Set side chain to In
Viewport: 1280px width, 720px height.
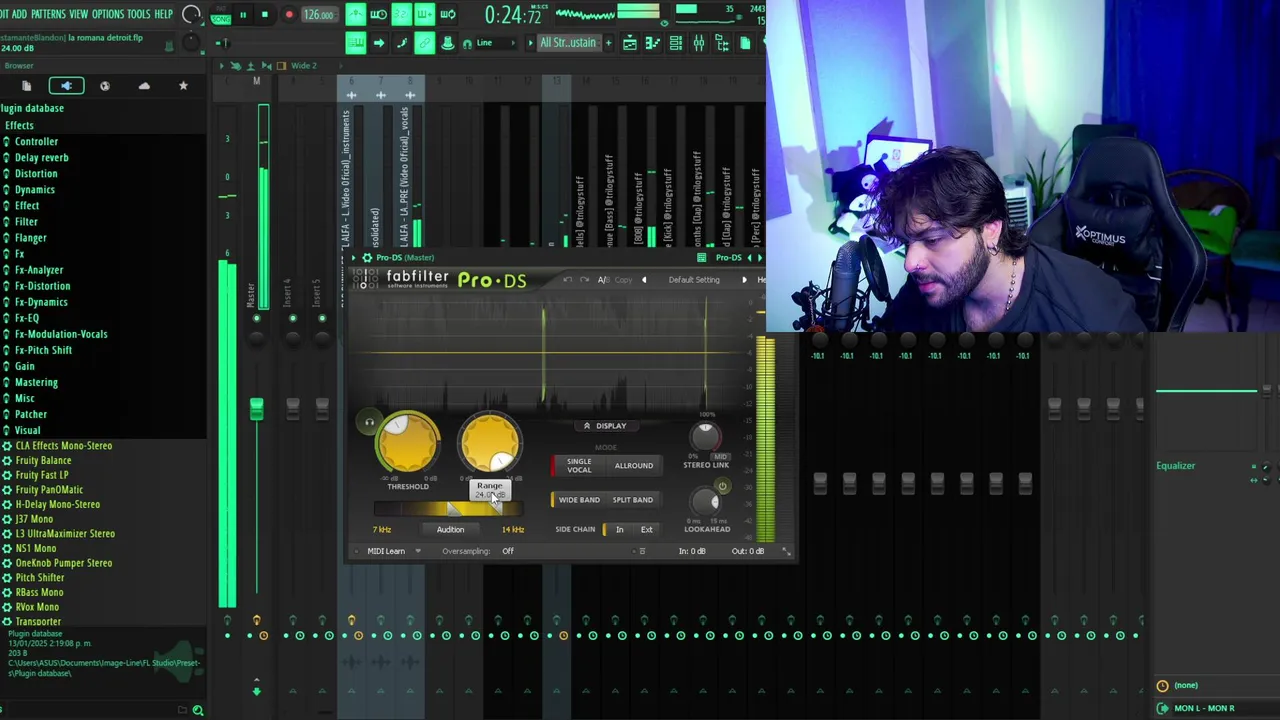(x=619, y=529)
